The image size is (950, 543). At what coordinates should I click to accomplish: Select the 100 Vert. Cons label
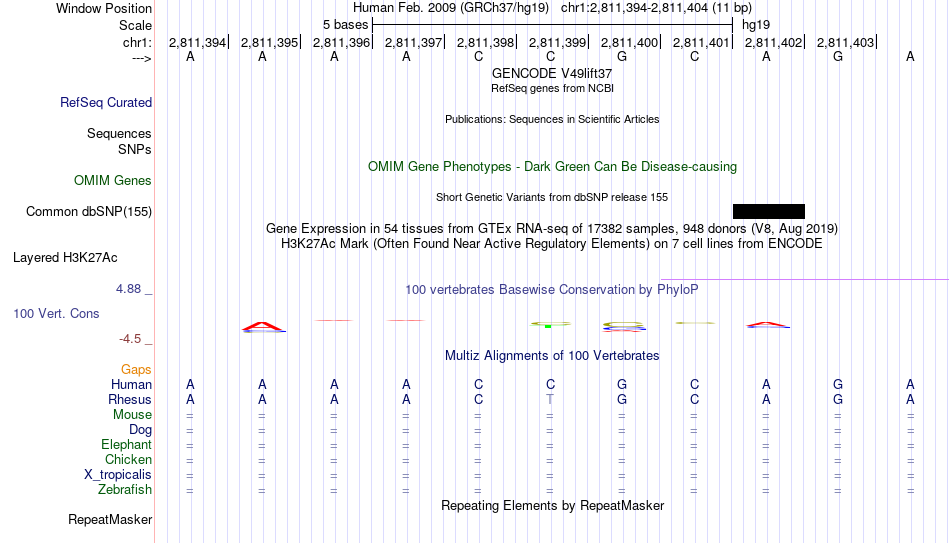pyautogui.click(x=56, y=313)
